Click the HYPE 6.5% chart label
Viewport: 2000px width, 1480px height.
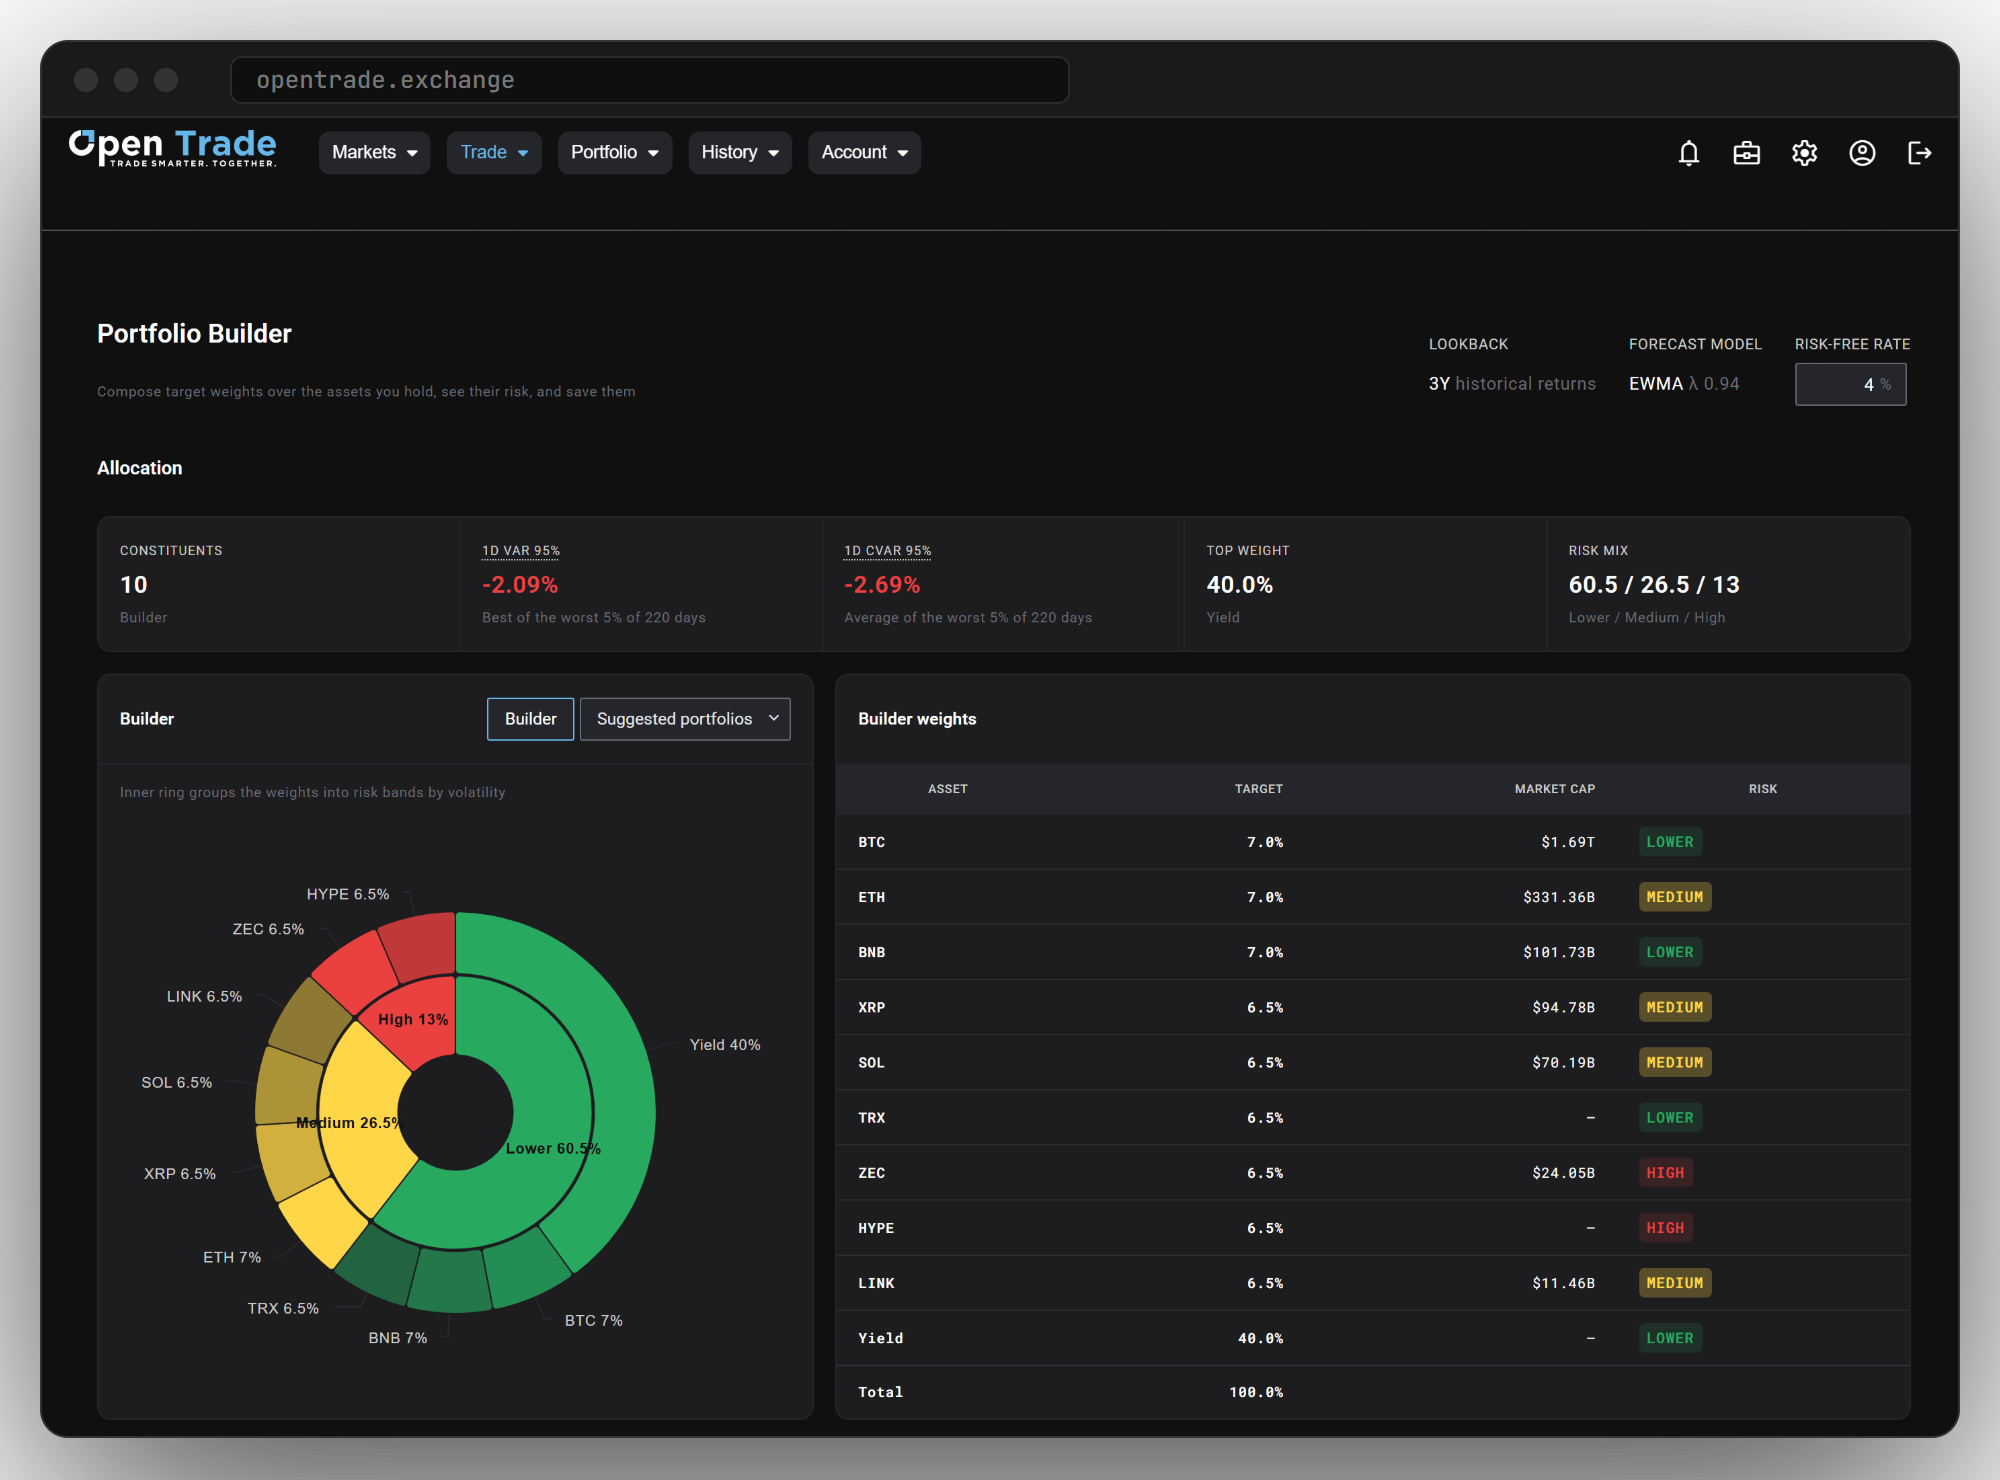coord(348,894)
